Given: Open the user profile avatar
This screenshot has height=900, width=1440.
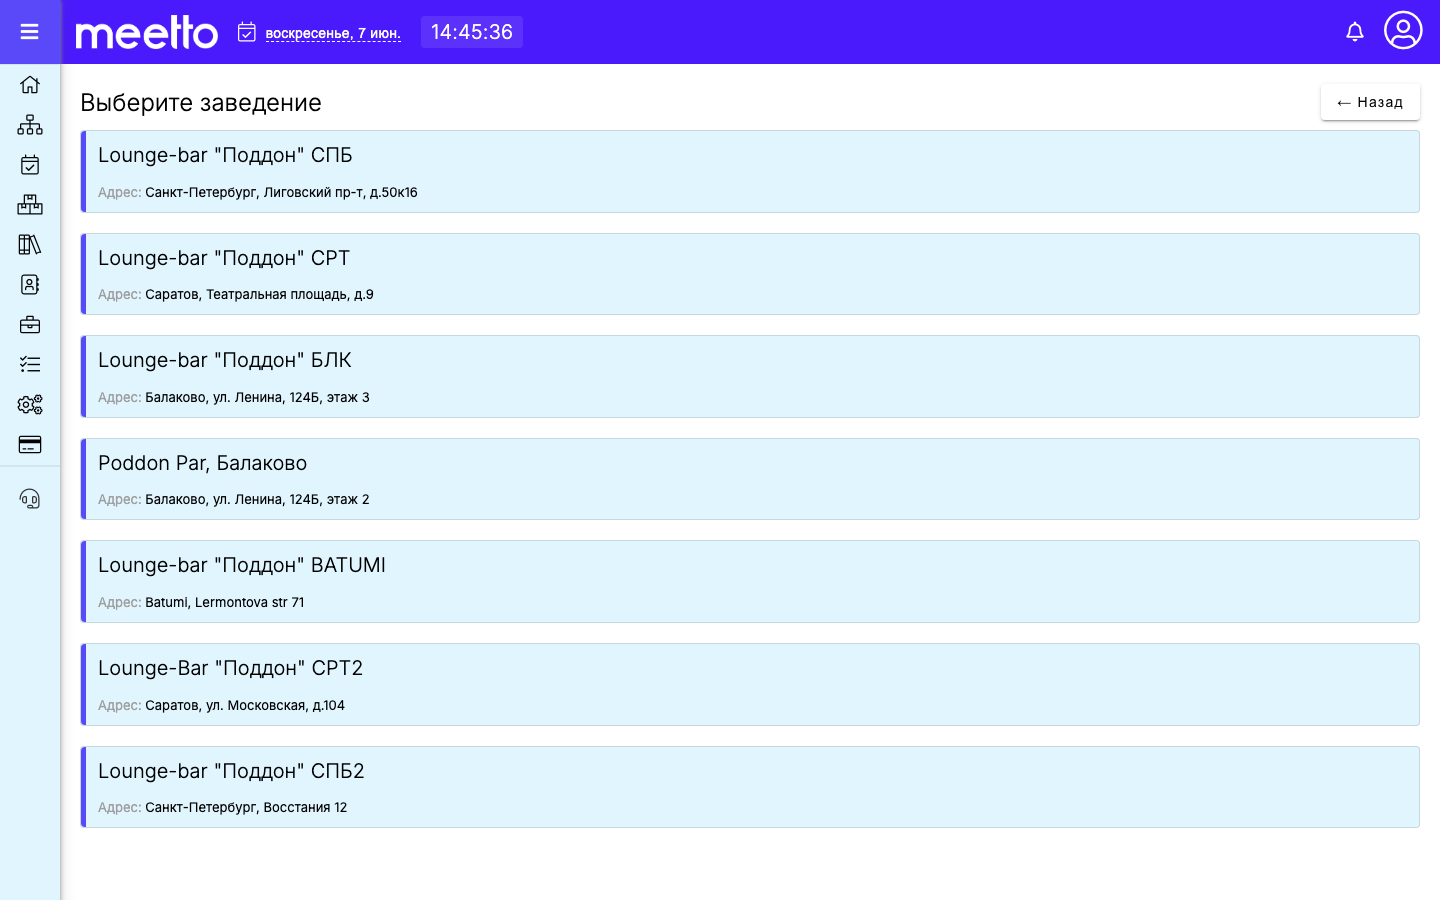Looking at the screenshot, I should (1403, 30).
